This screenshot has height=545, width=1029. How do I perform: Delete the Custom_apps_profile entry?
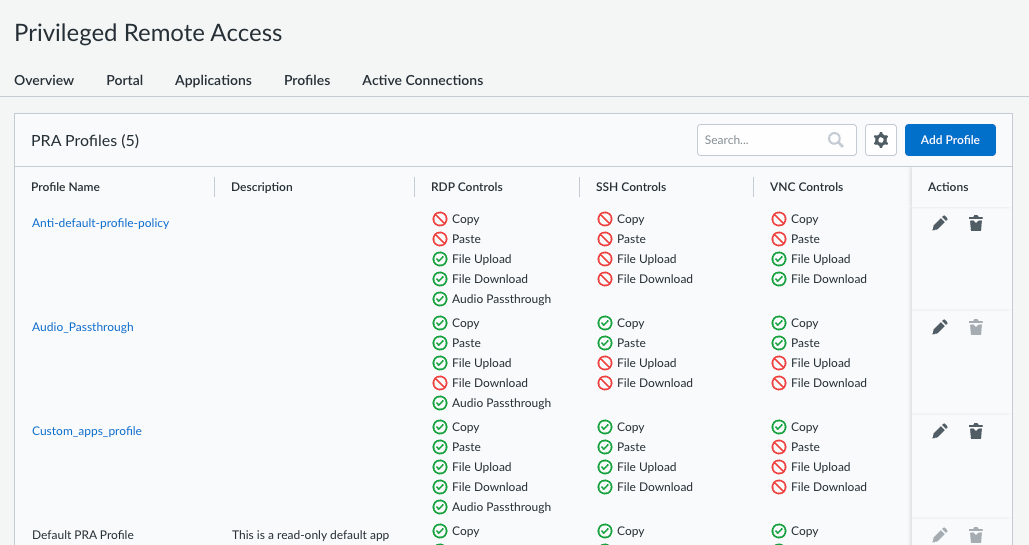click(x=976, y=431)
